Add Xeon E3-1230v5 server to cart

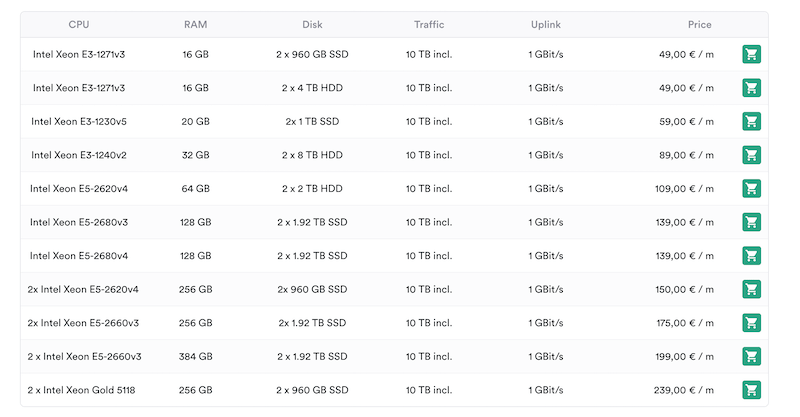pos(751,122)
